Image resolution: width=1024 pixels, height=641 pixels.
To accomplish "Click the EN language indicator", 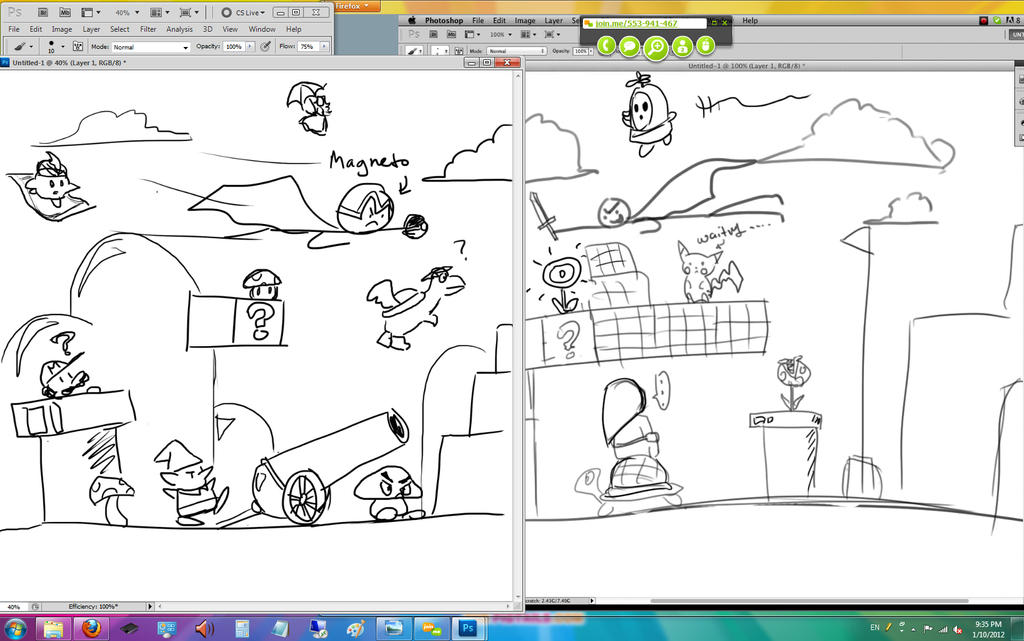I will click(874, 627).
